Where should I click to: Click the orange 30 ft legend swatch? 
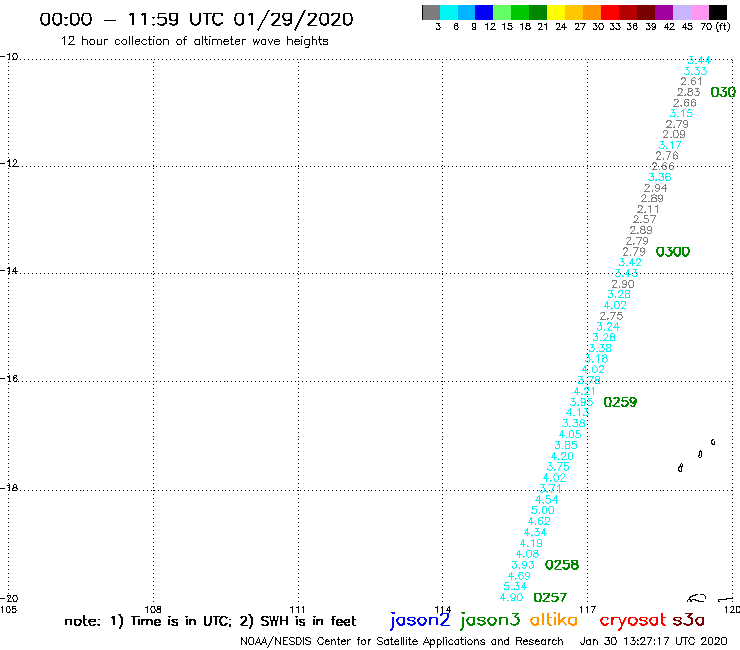[x=592, y=12]
